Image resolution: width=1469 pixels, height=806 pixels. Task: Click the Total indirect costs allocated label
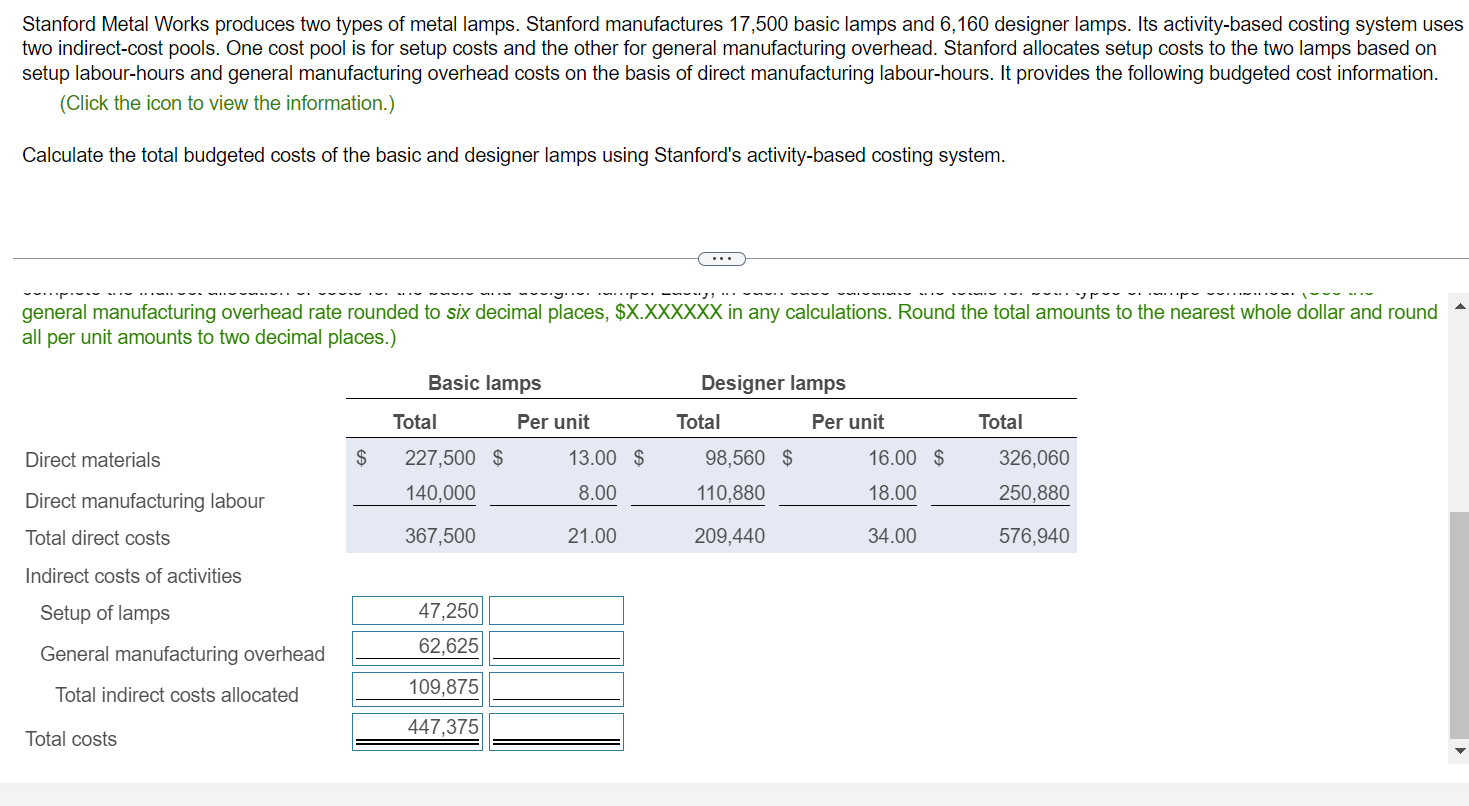pyautogui.click(x=177, y=695)
